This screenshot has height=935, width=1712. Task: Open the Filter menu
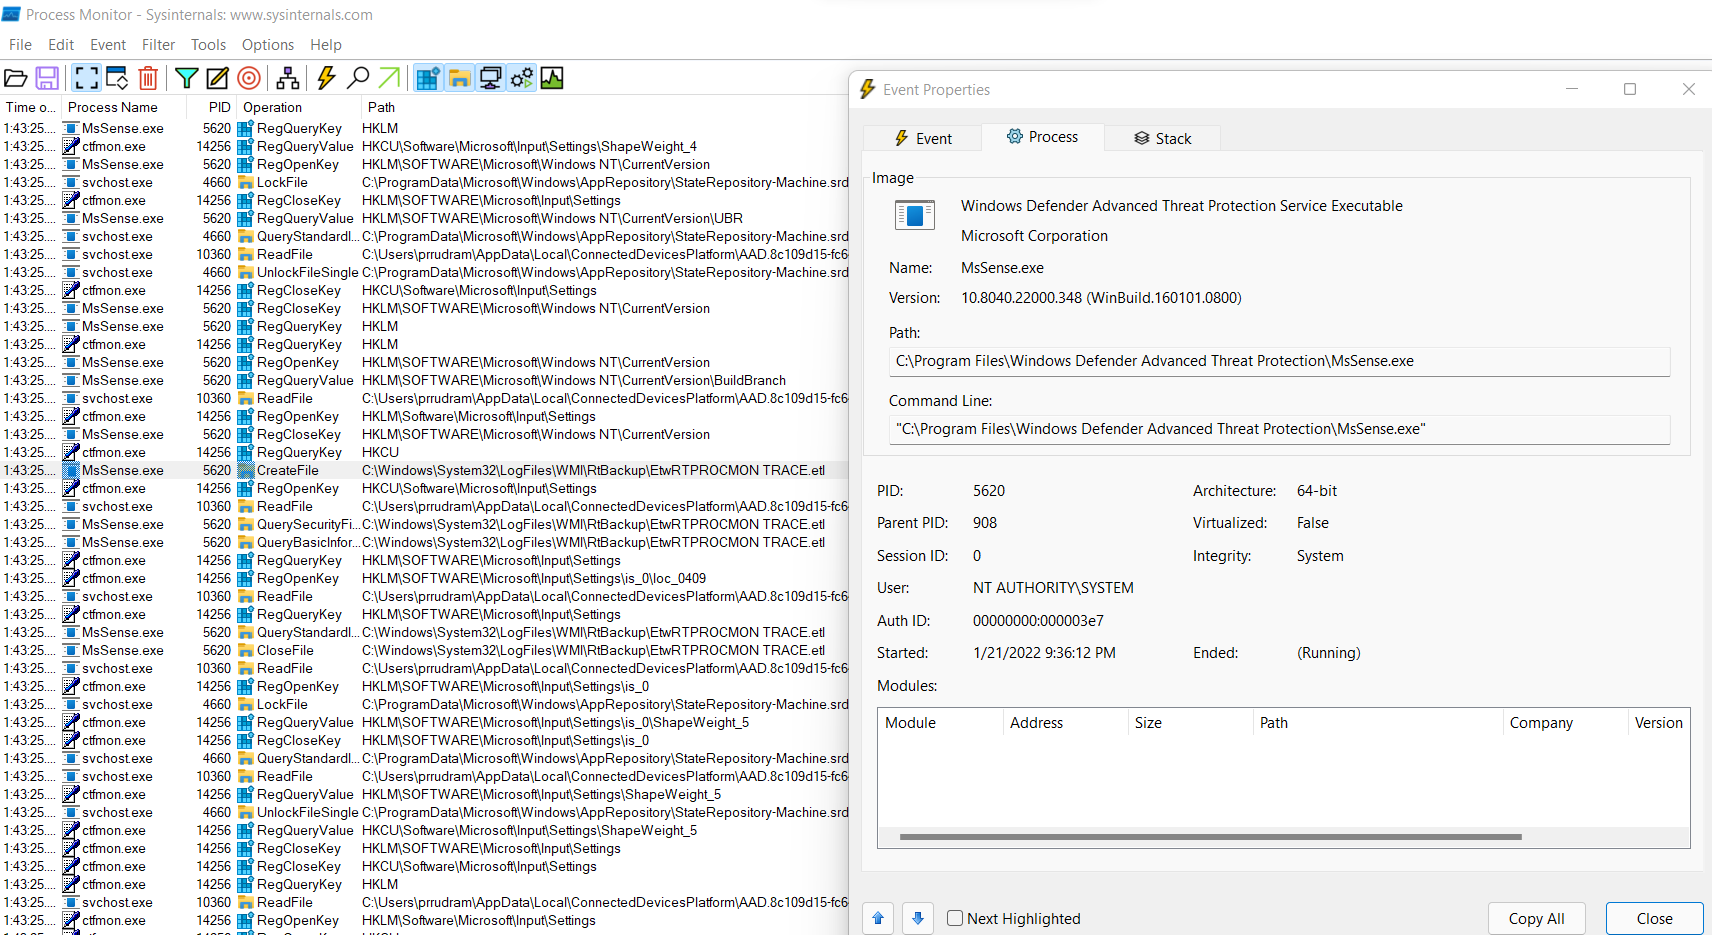pyautogui.click(x=158, y=45)
